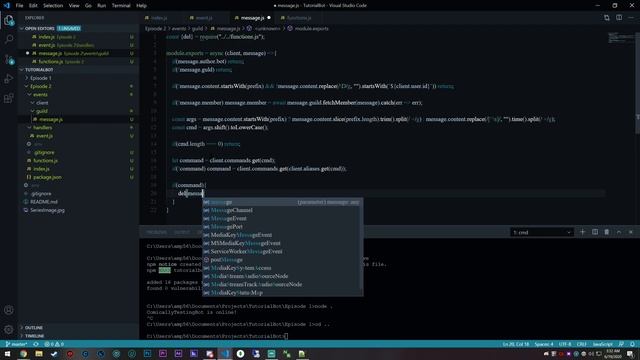The image size is (640, 360).
Task: Open the Go menu
Action: [x=88, y=6]
